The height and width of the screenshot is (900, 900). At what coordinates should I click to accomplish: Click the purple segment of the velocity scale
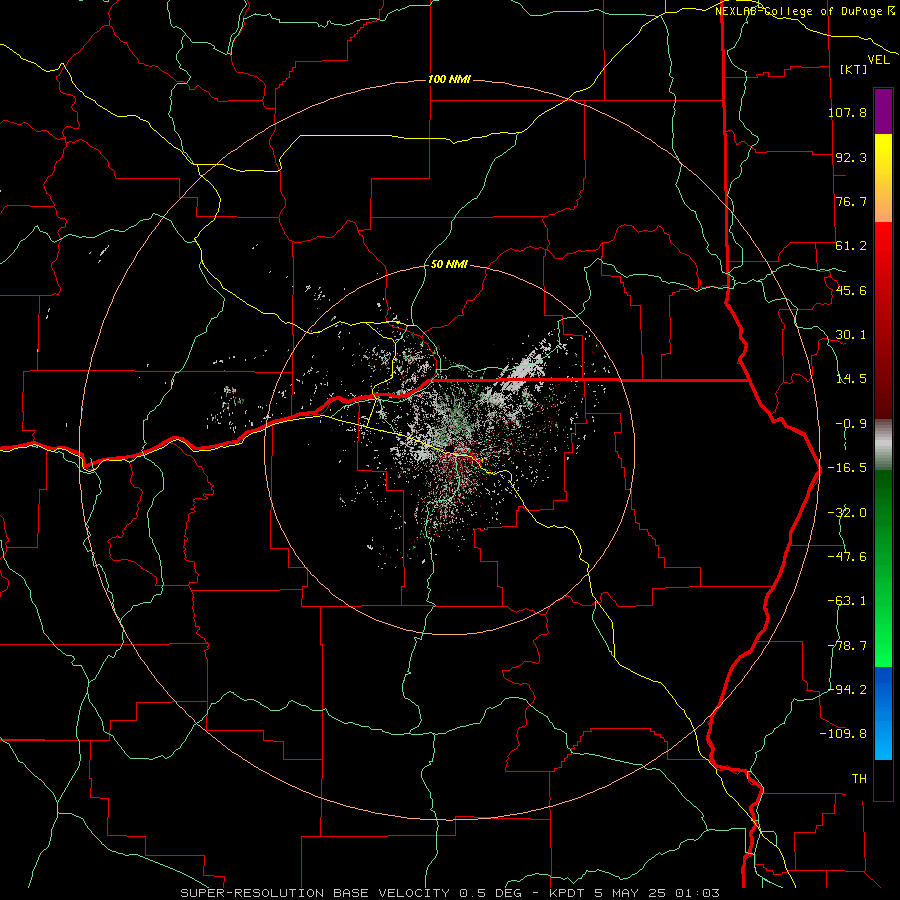click(883, 111)
